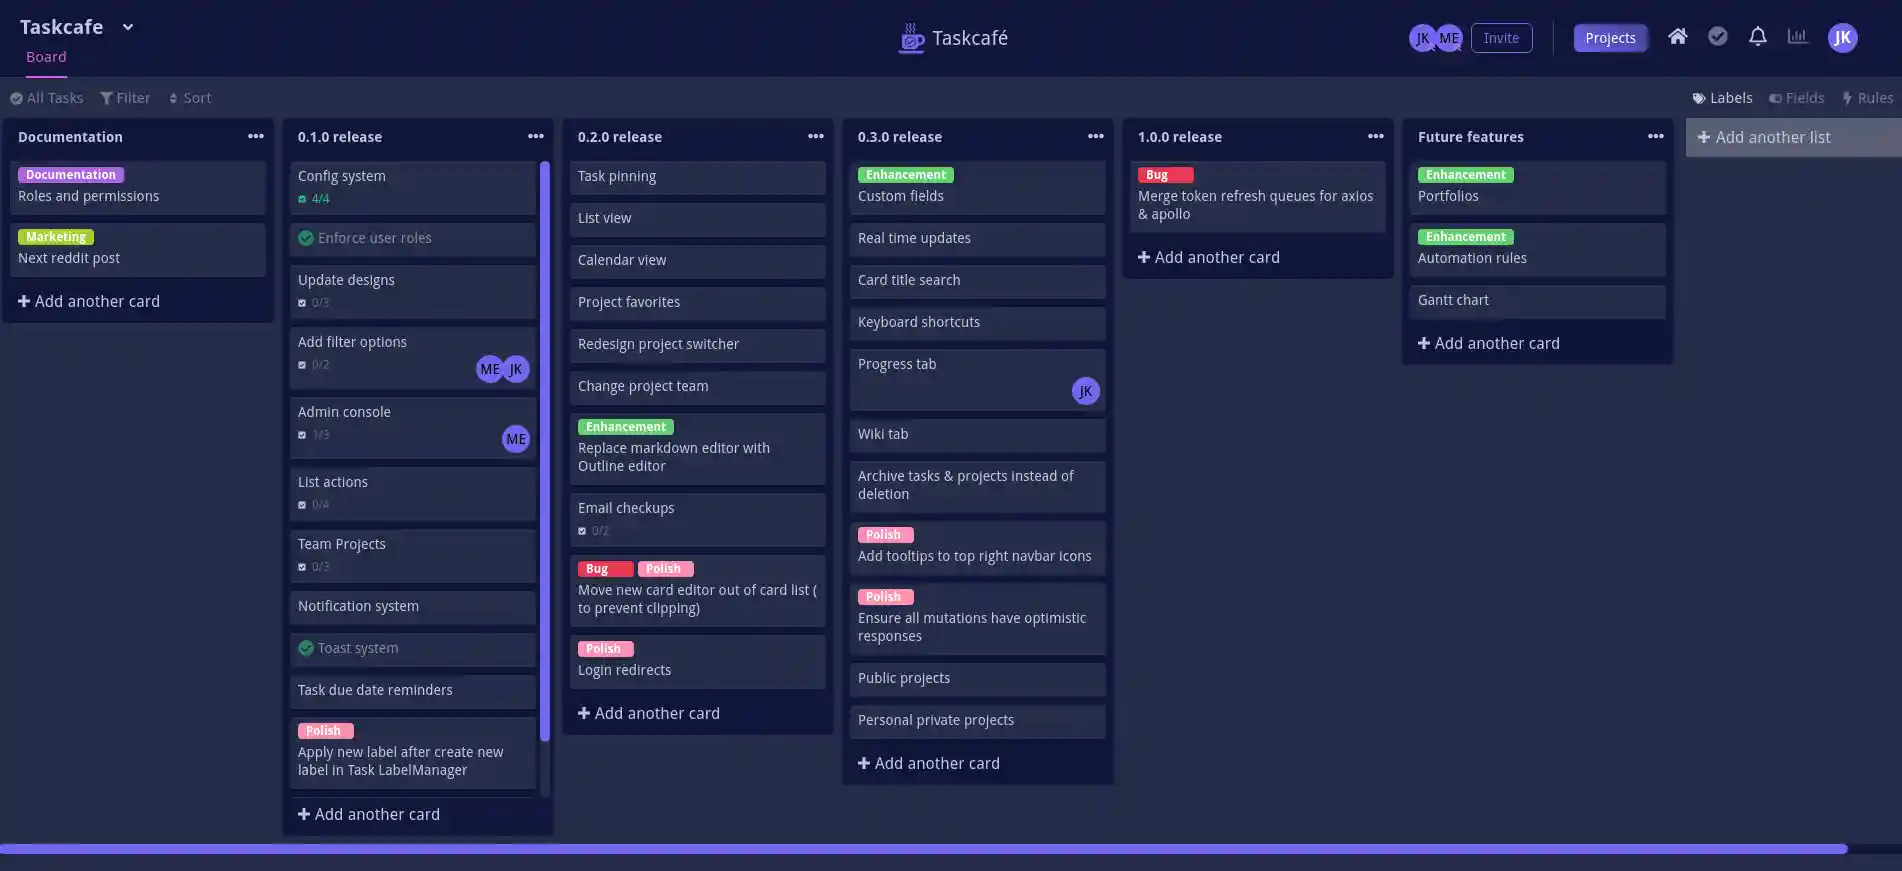
Task: Add another card in 0.1.0 release
Action: tap(369, 814)
